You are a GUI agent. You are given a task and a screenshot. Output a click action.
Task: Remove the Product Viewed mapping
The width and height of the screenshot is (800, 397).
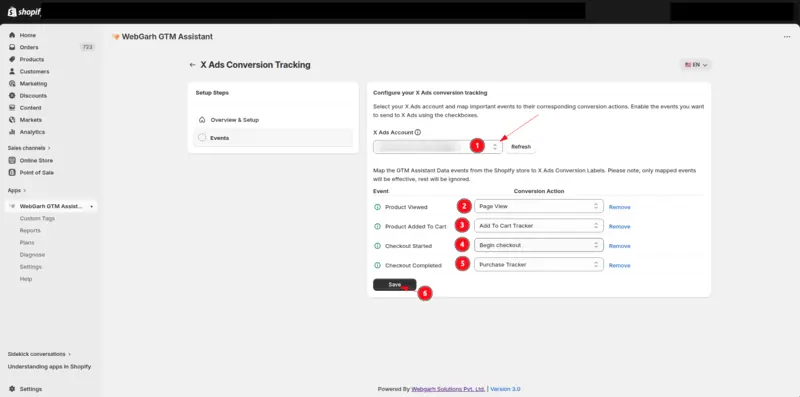(619, 207)
